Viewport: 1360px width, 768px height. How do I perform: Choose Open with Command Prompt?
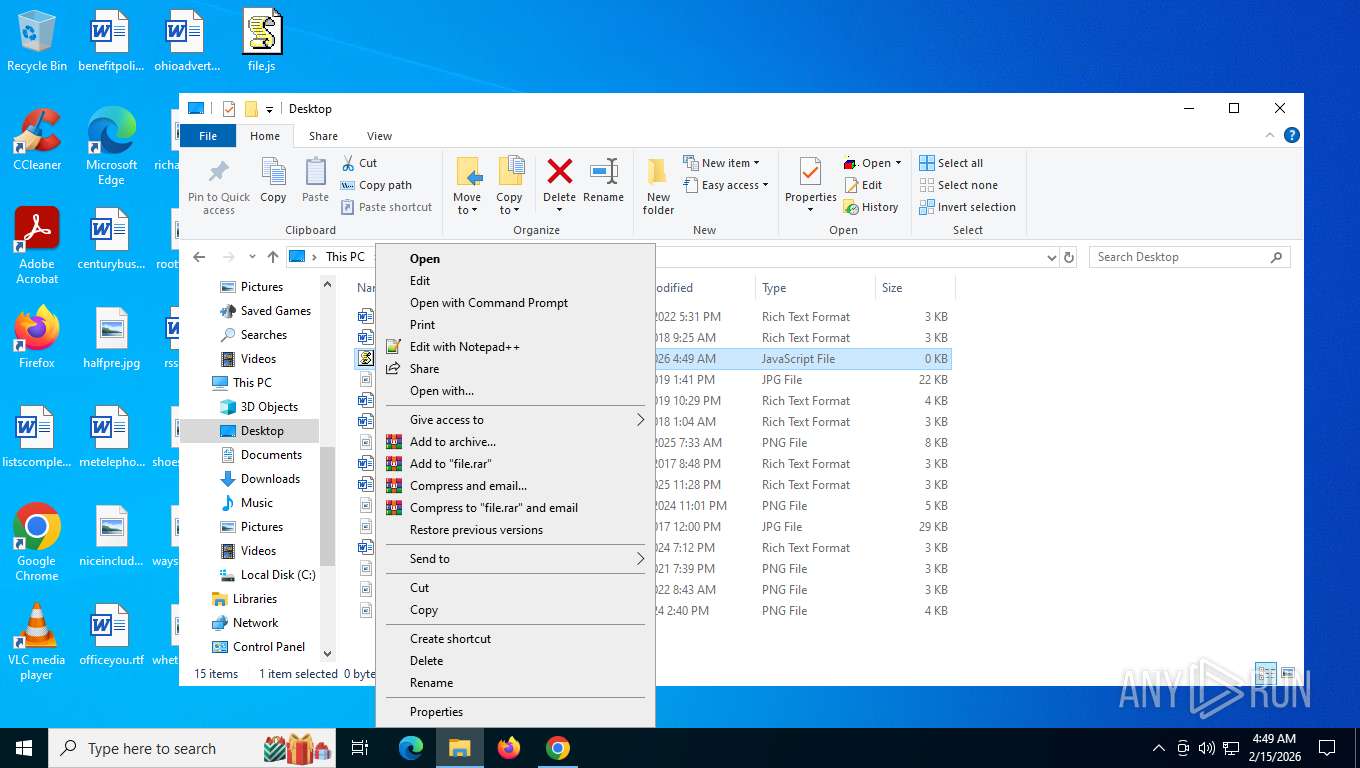tap(515, 303)
